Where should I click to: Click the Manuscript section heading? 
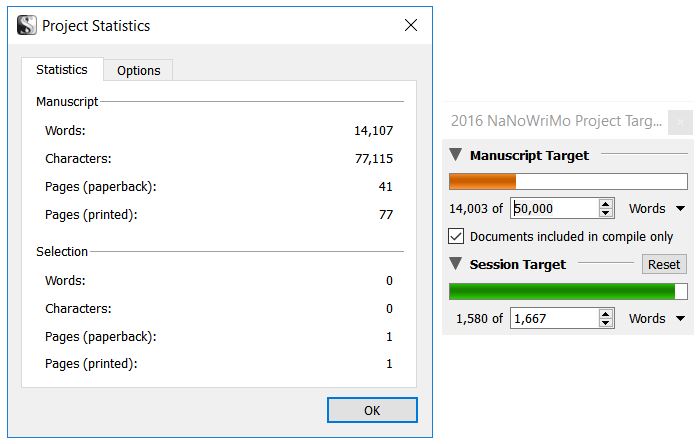(67, 102)
